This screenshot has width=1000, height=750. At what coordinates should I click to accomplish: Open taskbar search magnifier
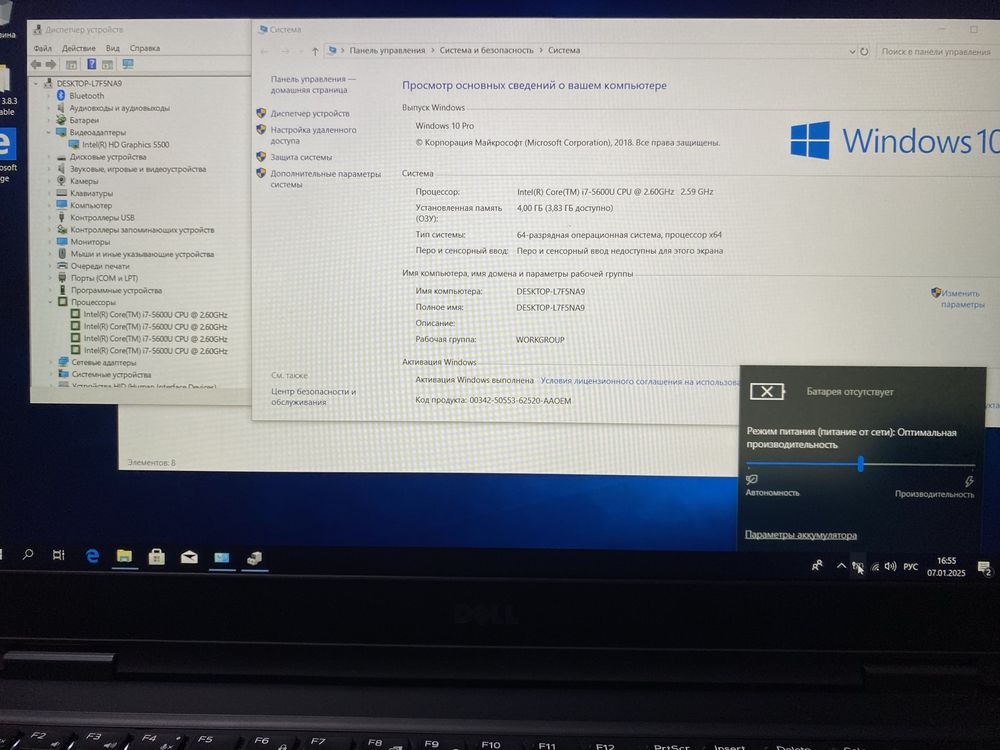tap(27, 555)
